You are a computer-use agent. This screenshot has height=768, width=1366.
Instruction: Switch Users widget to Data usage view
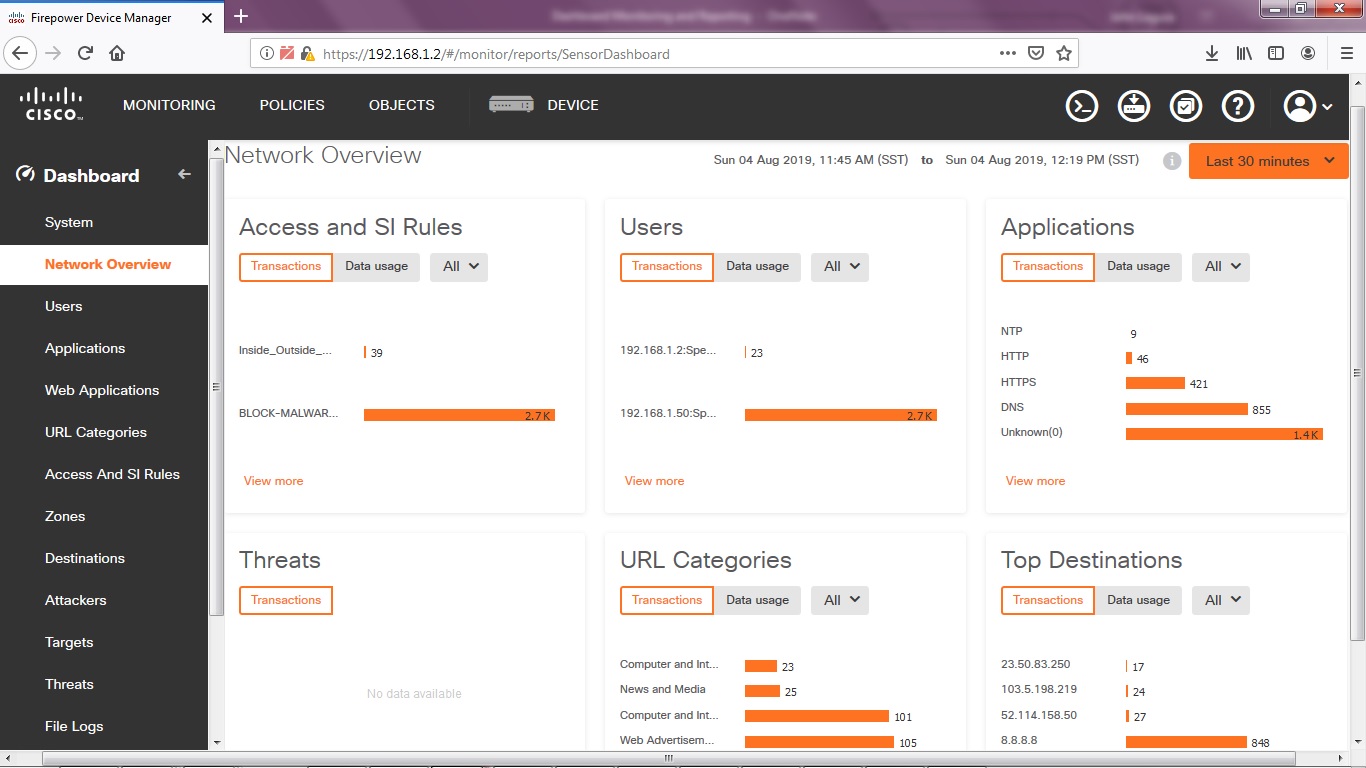[x=757, y=266]
